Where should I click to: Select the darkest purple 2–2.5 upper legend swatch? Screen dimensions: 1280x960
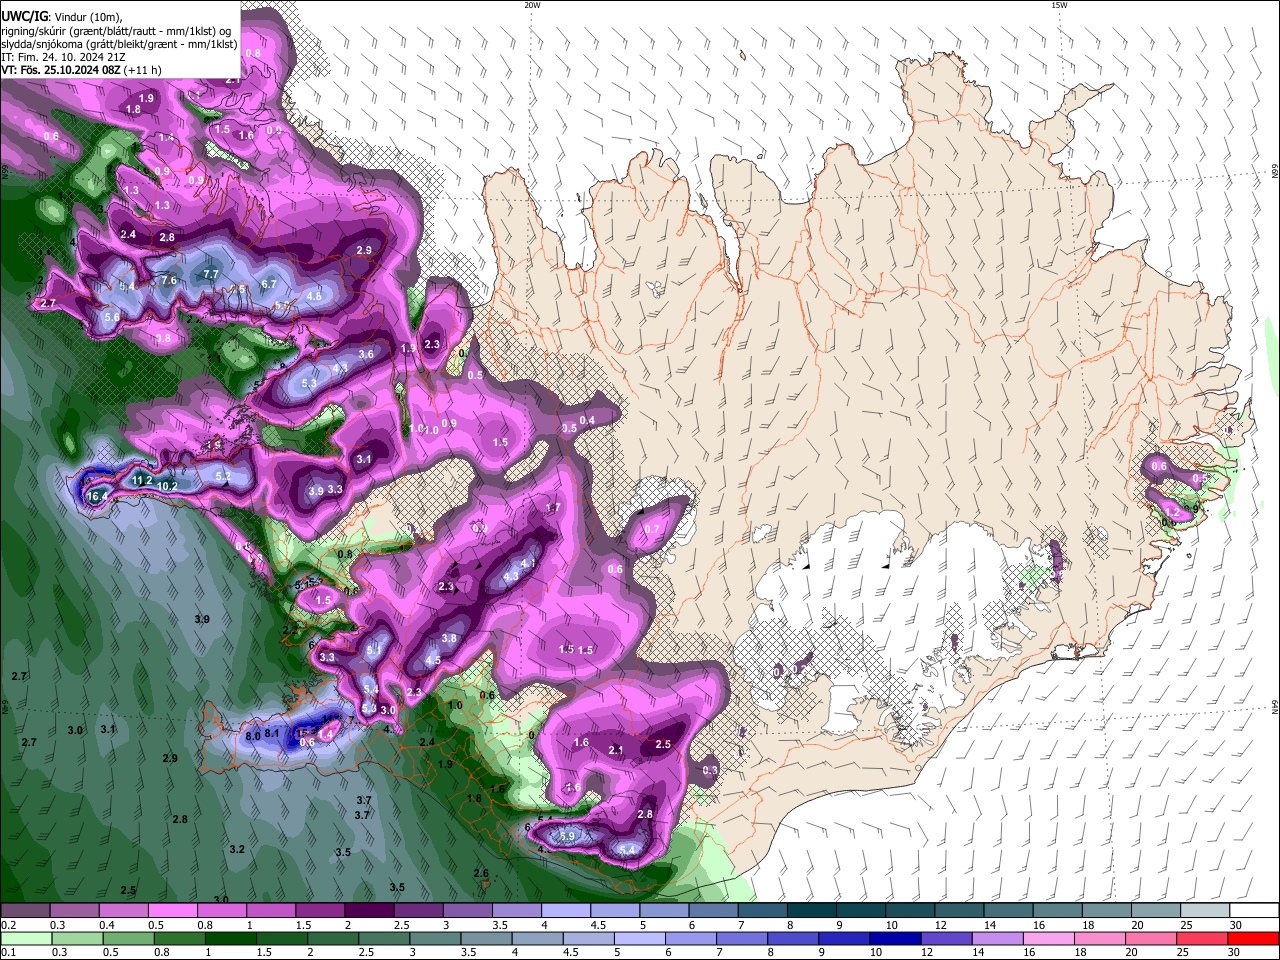pyautogui.click(x=369, y=911)
